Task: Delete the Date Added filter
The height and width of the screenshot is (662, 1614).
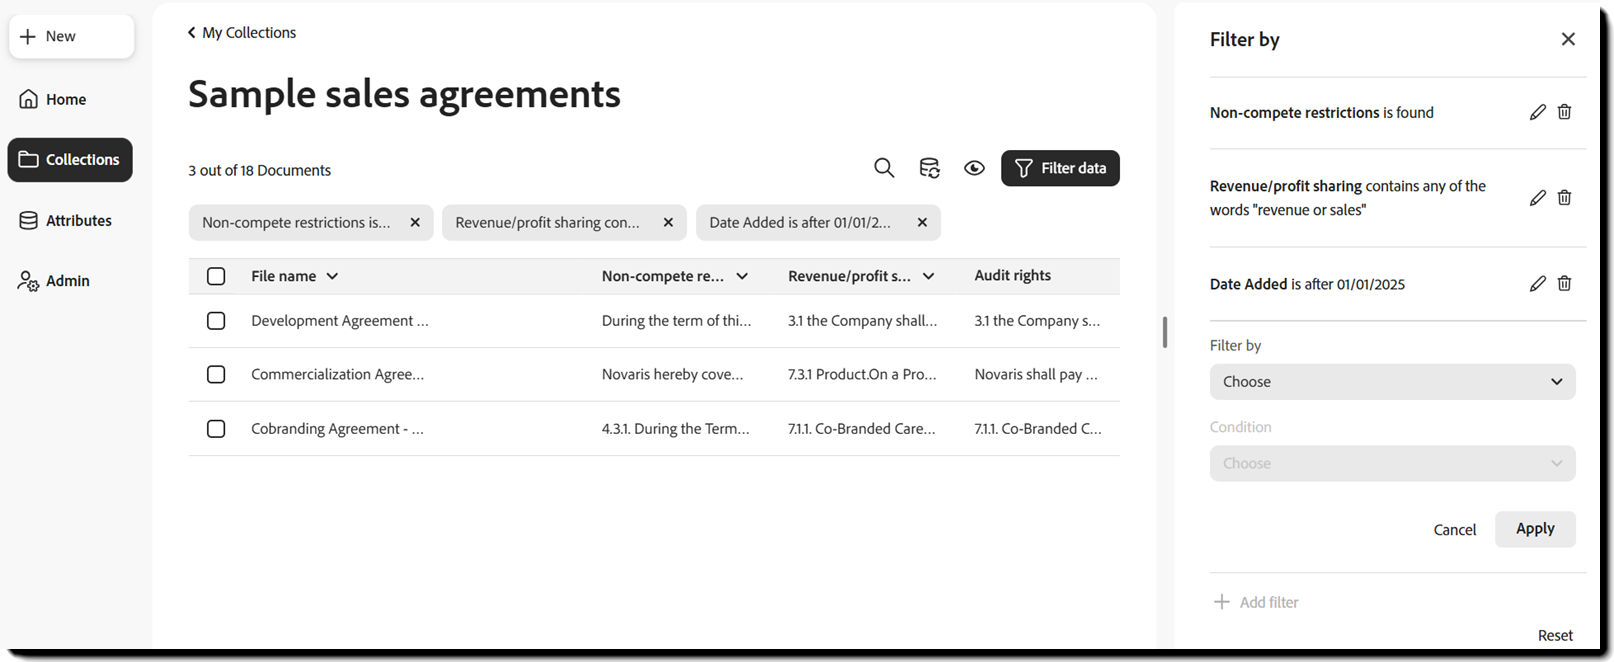Action: tap(1564, 284)
